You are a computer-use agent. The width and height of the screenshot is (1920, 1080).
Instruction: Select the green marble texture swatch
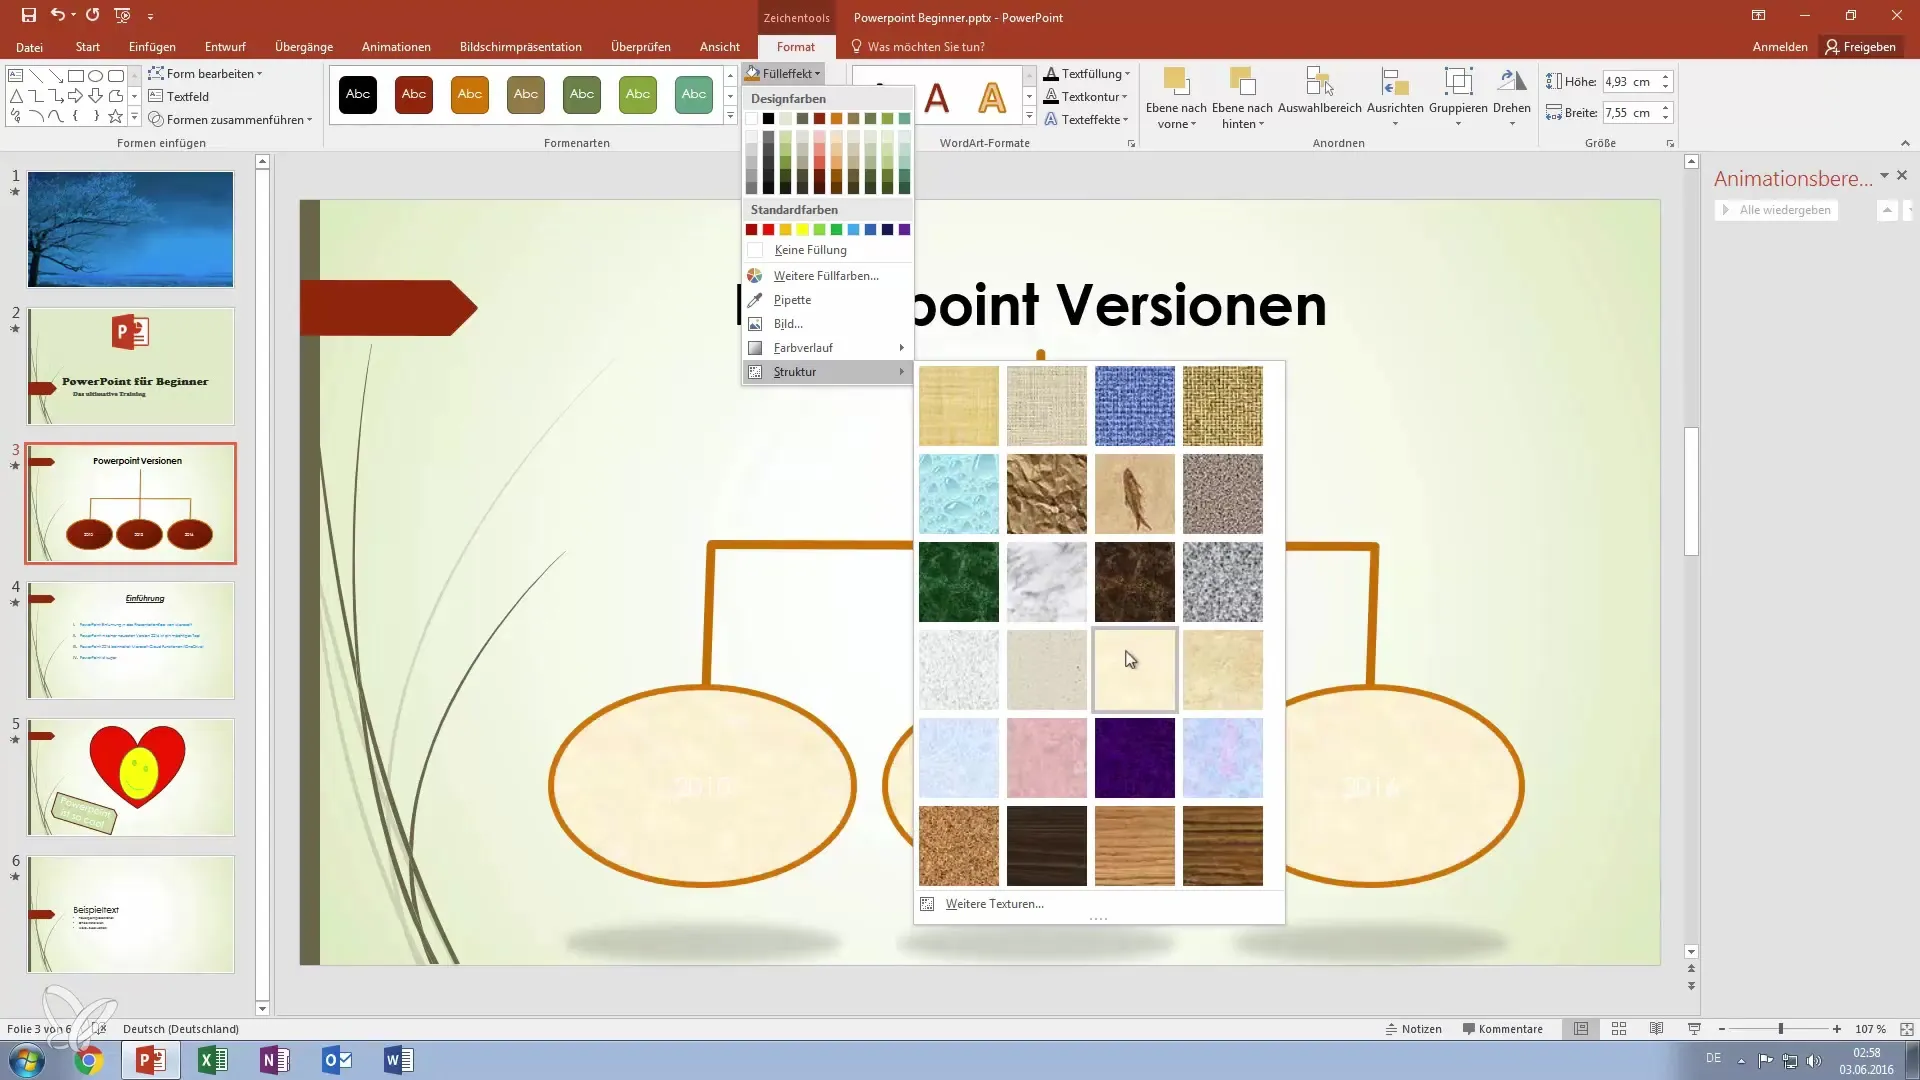pos(958,582)
